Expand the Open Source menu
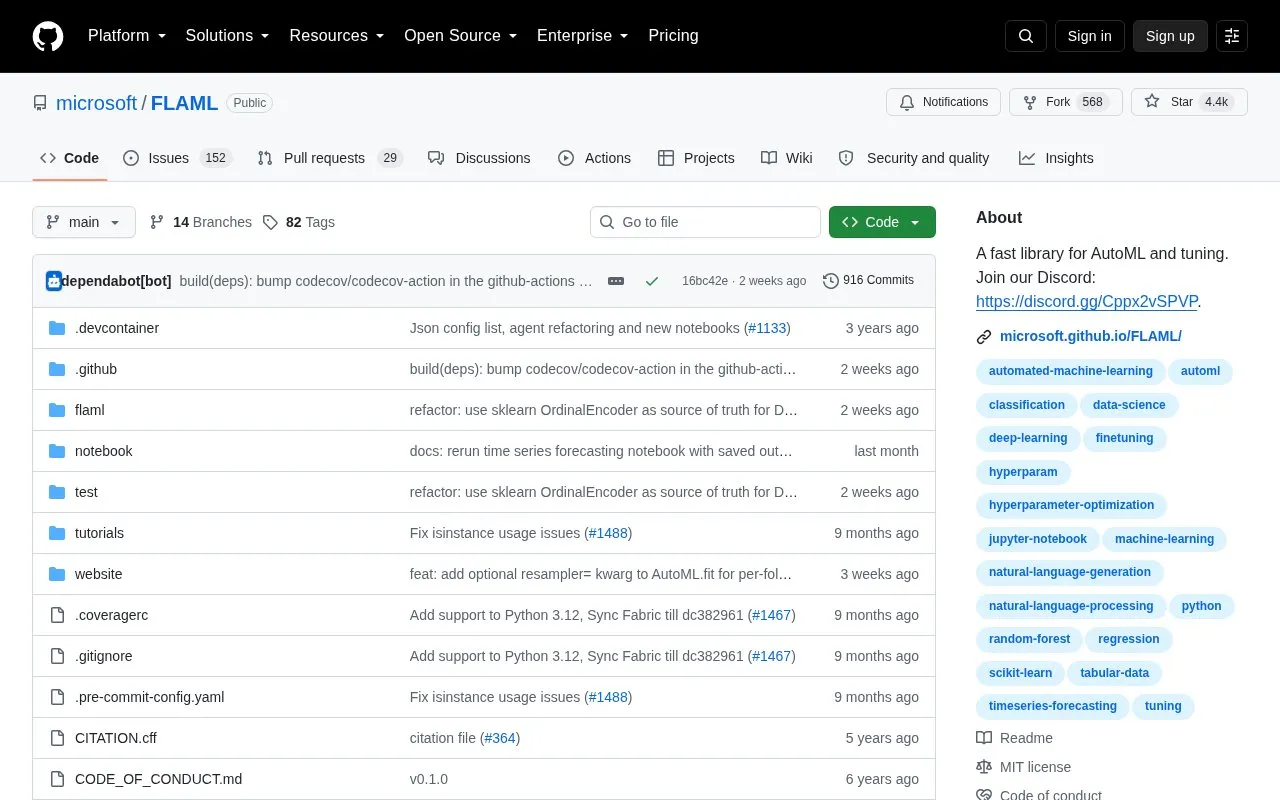 pos(461,36)
